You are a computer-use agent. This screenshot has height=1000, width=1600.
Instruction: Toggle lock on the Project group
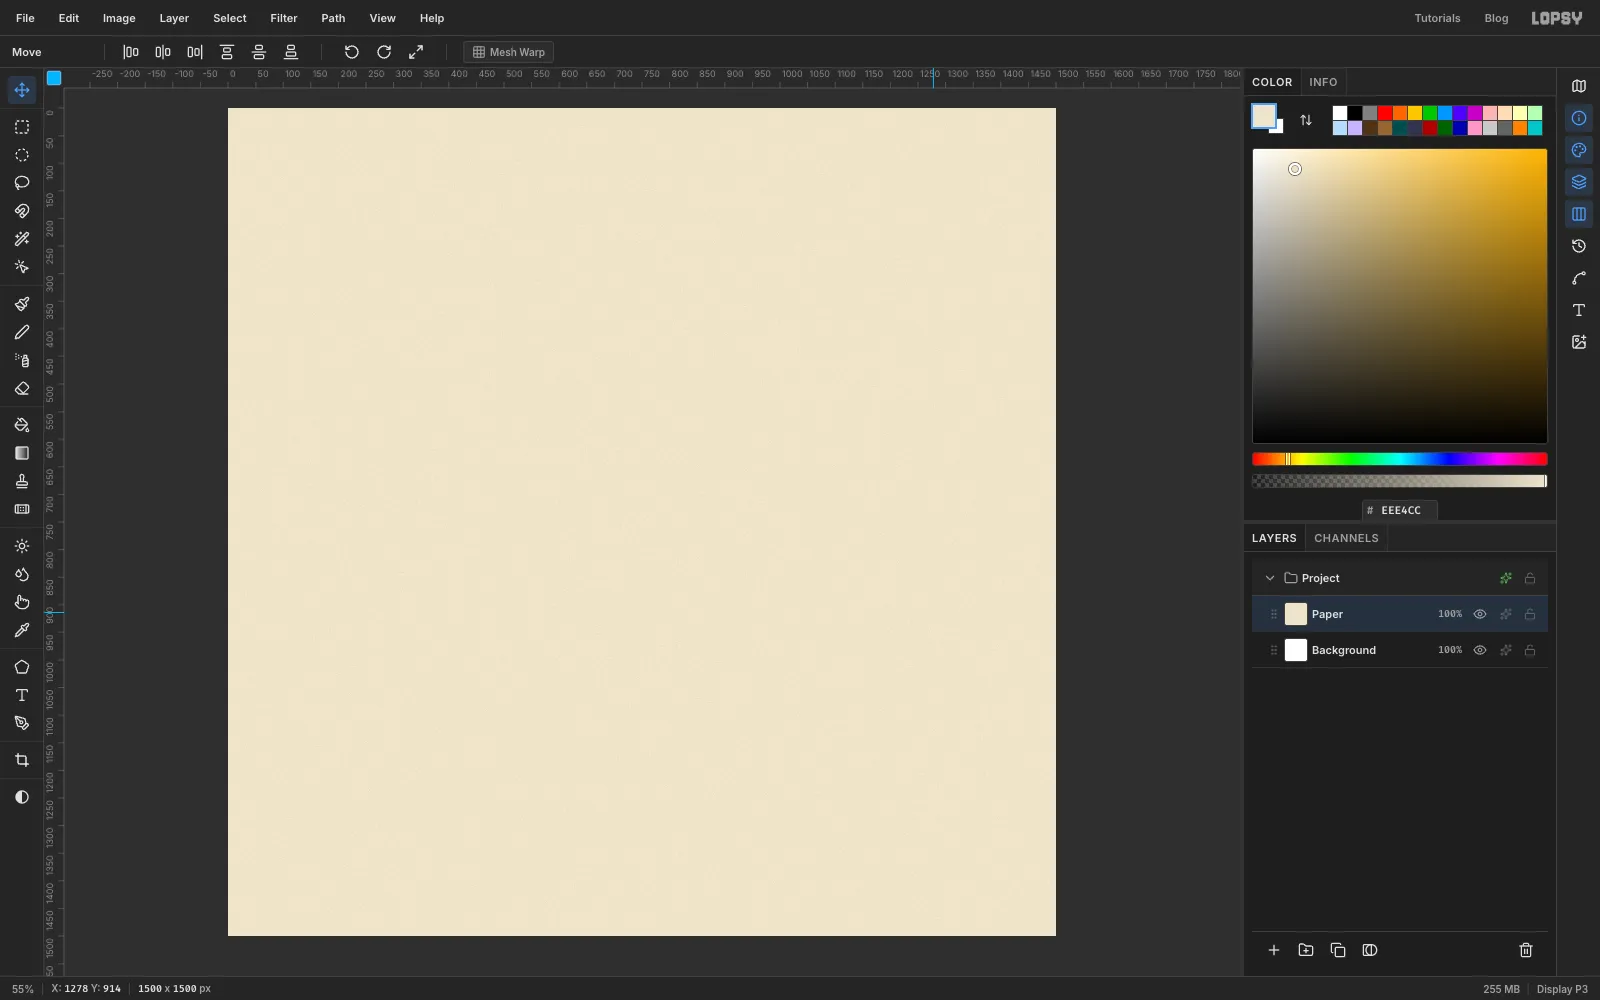[x=1530, y=578]
